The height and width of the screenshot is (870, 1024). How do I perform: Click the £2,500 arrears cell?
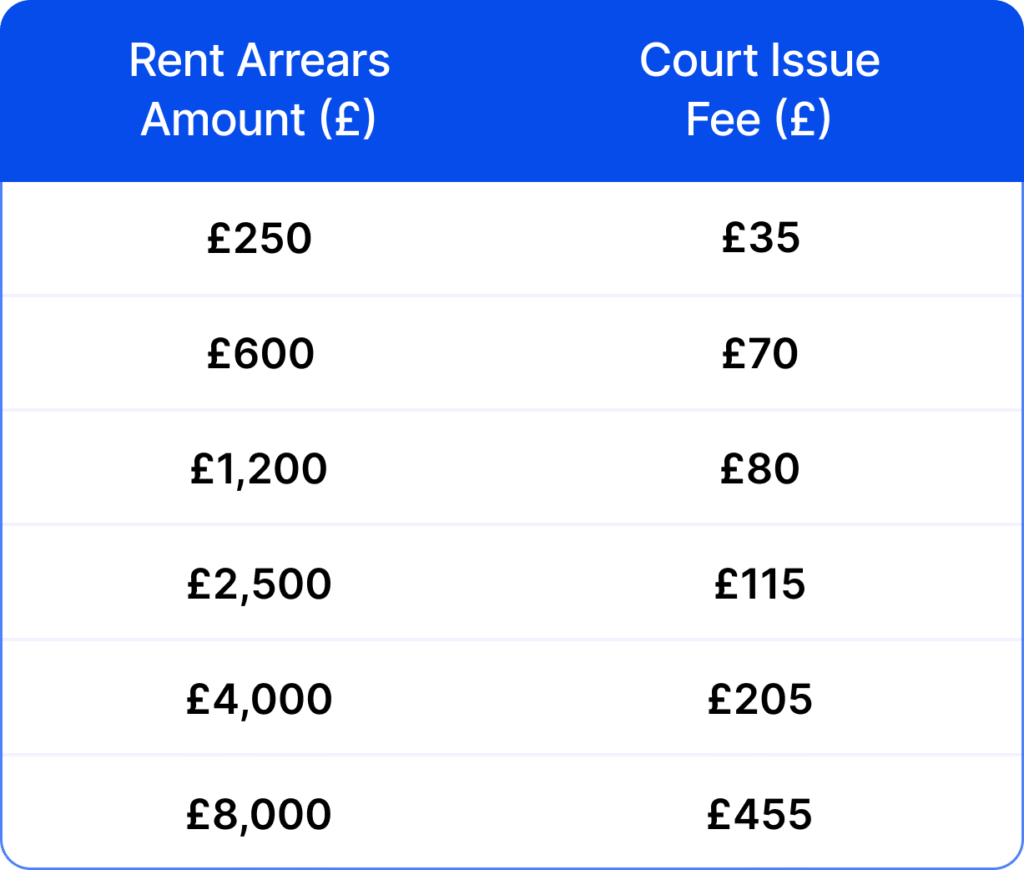(x=259, y=584)
